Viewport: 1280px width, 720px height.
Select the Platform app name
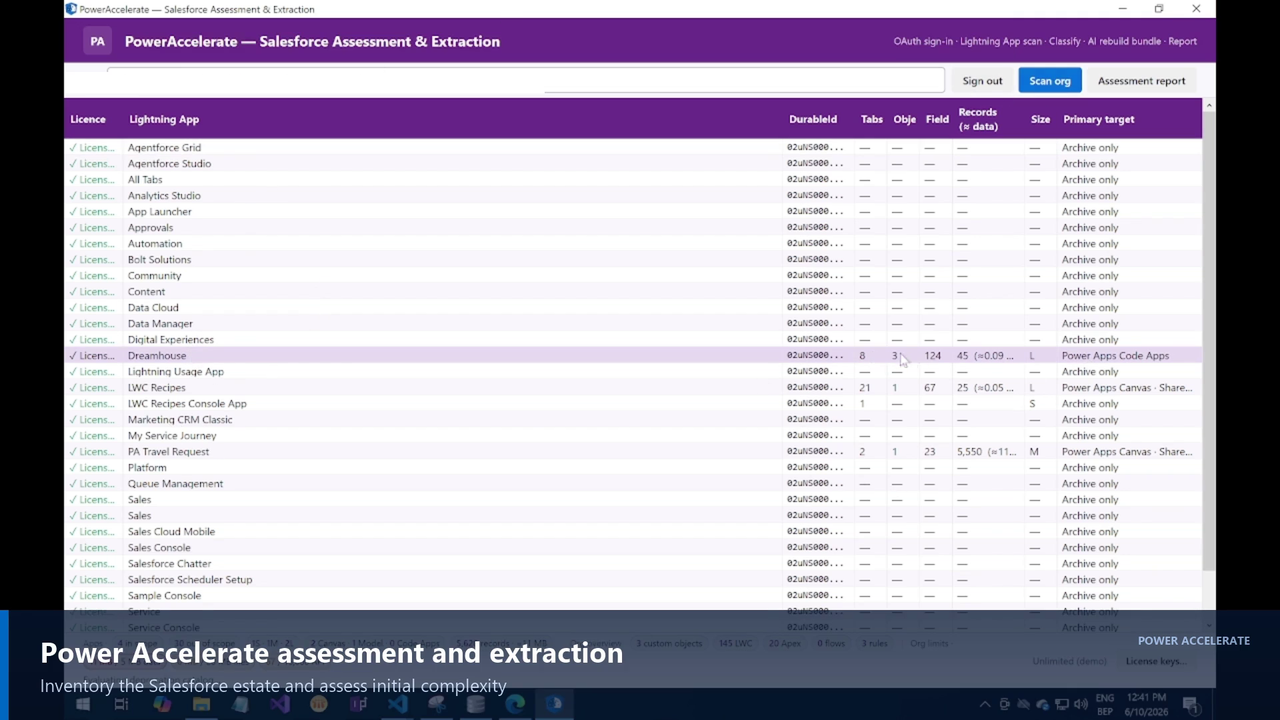147,468
